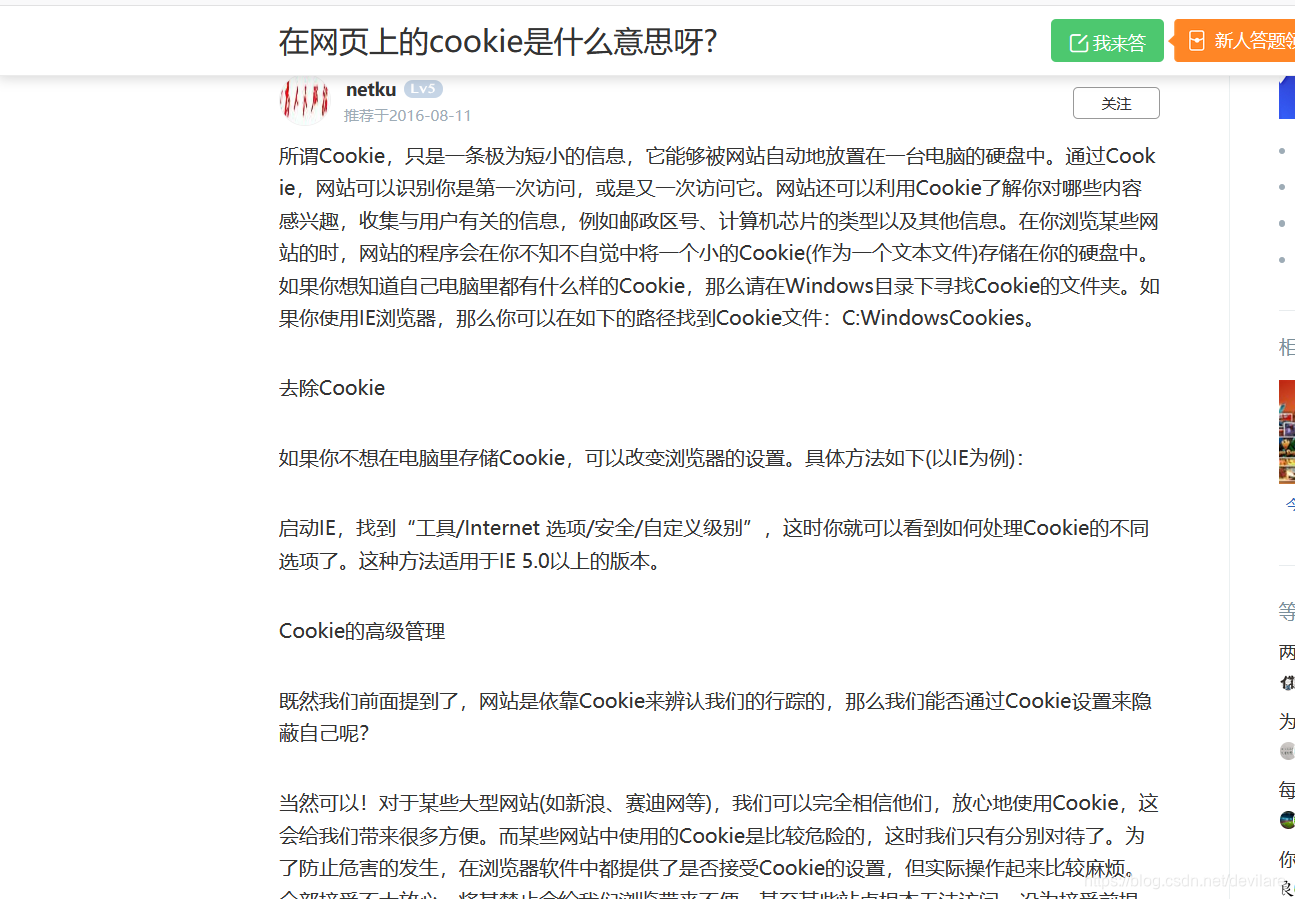Click the username netku
The height and width of the screenshot is (899, 1295).
tap(371, 88)
